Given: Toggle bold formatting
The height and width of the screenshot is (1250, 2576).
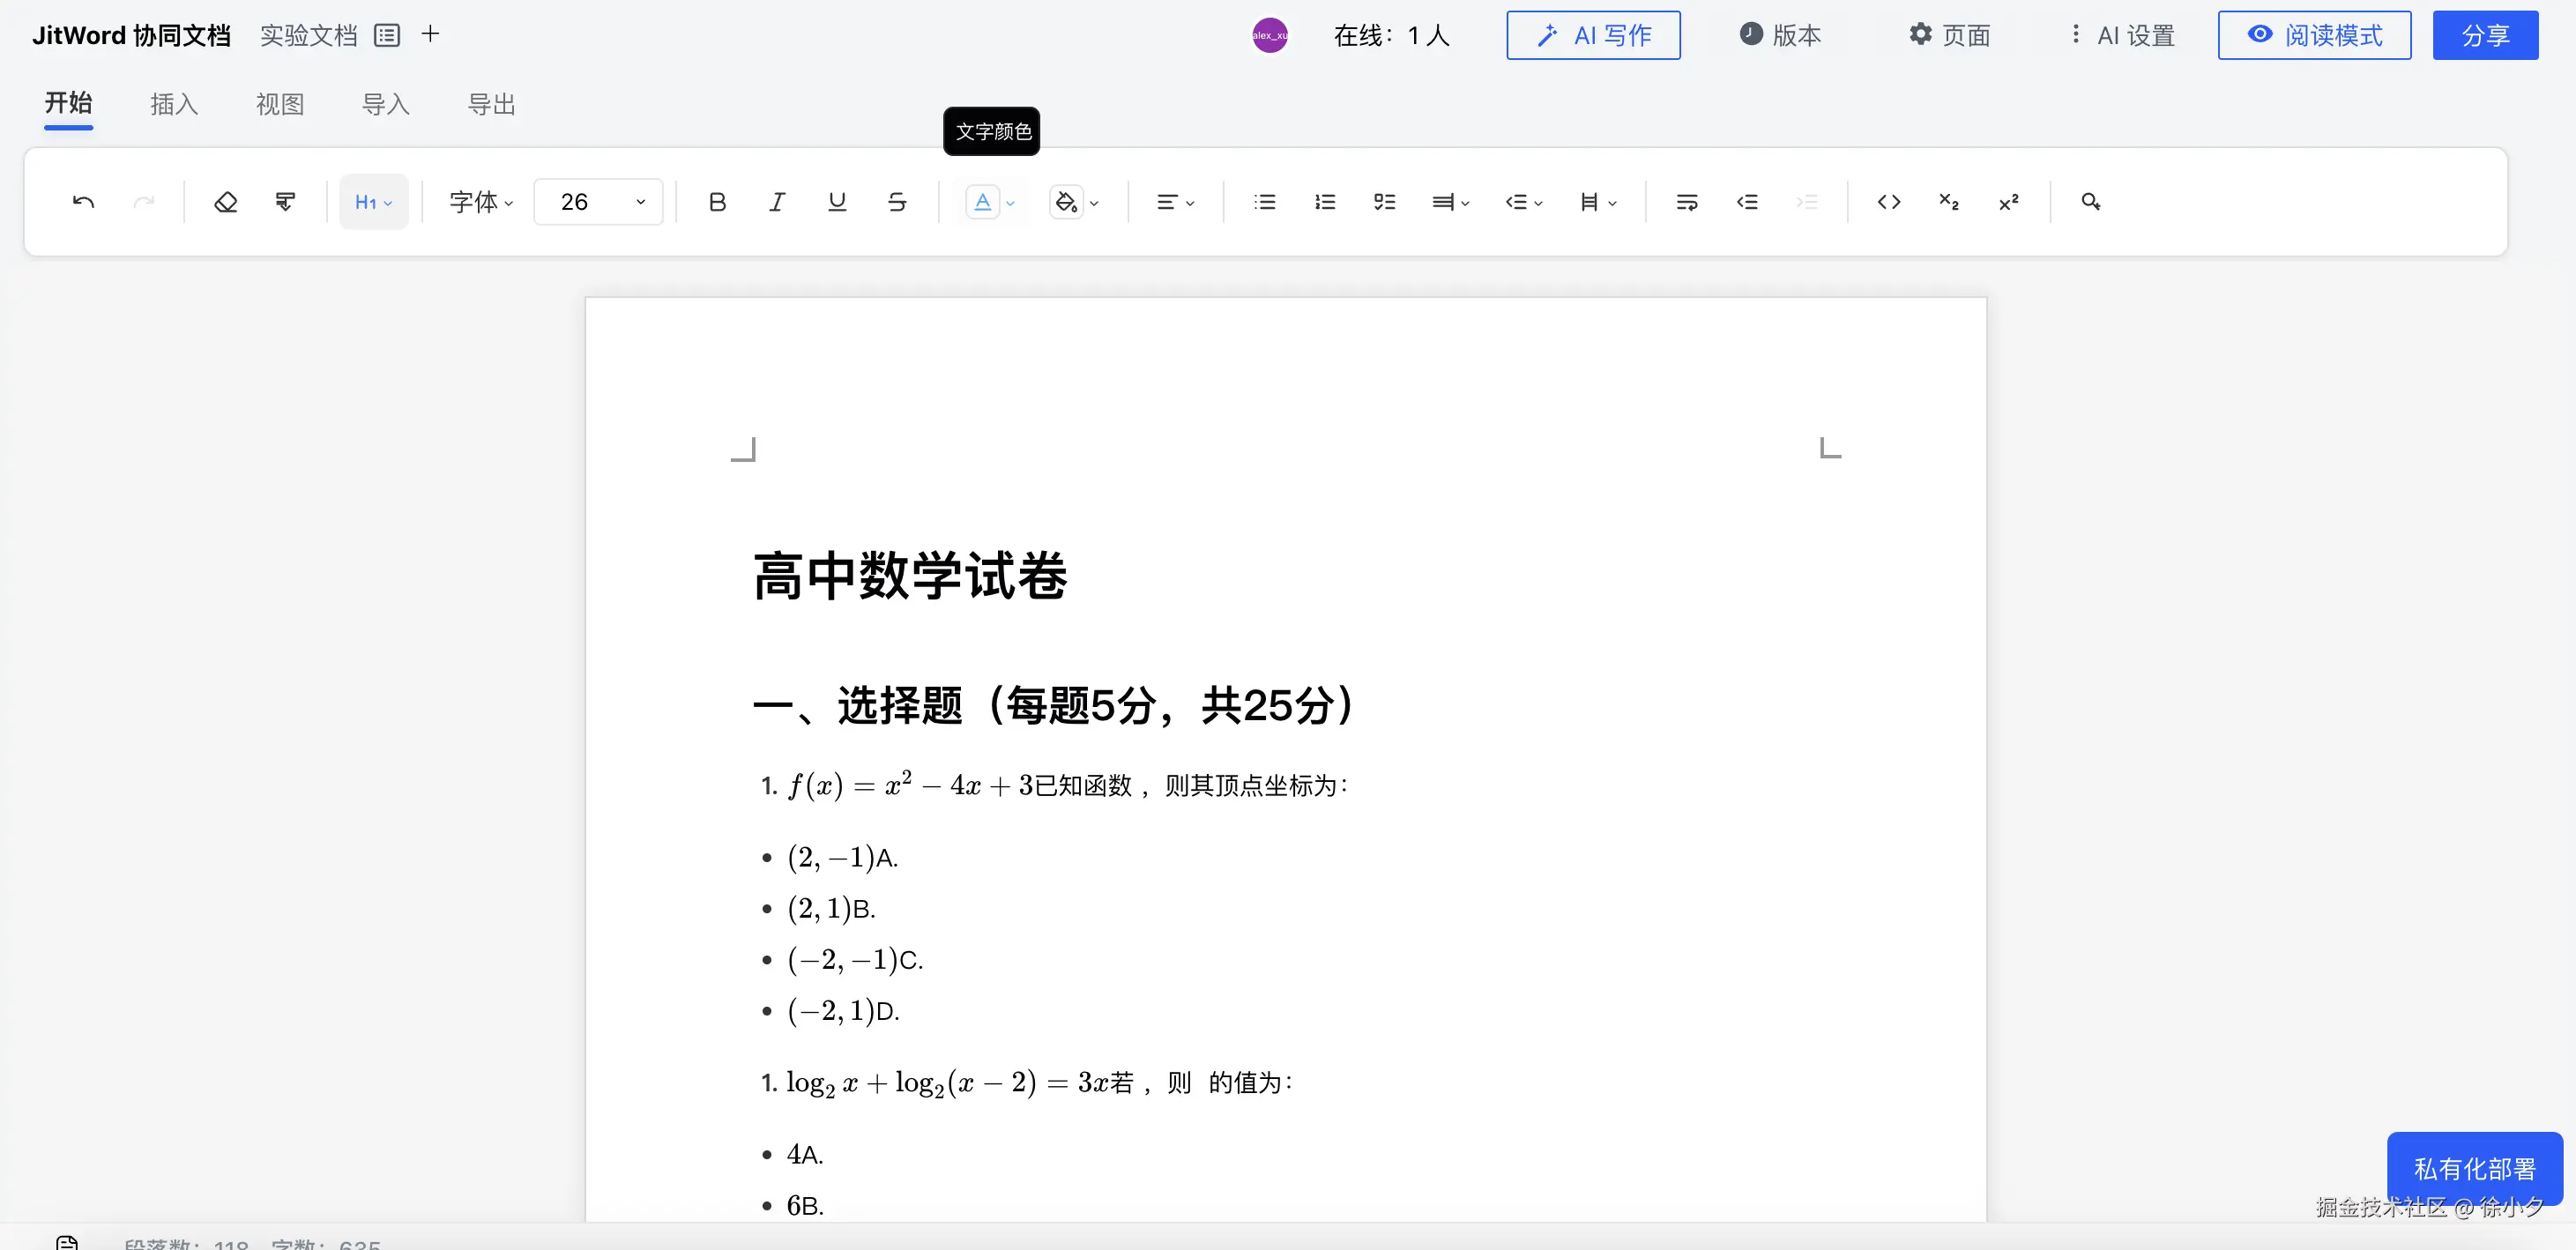Looking at the screenshot, I should (x=716, y=201).
